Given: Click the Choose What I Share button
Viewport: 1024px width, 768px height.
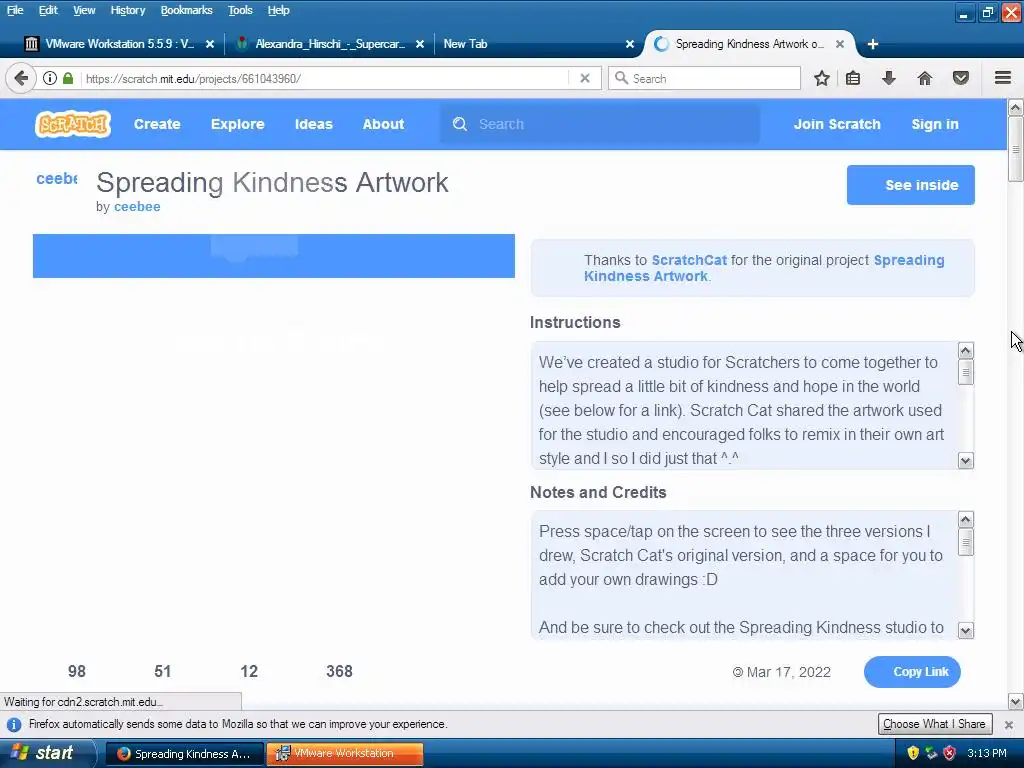Looking at the screenshot, I should [935, 724].
